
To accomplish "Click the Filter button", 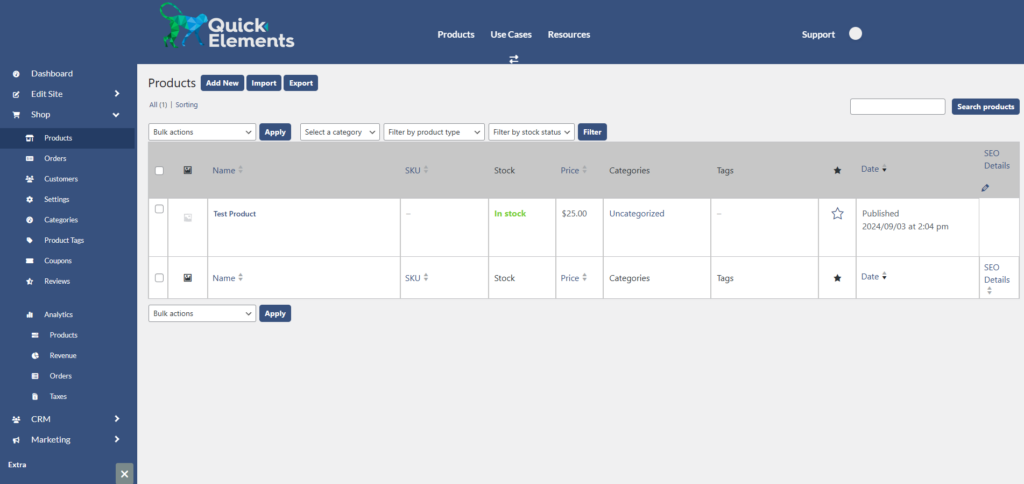I will pos(592,132).
